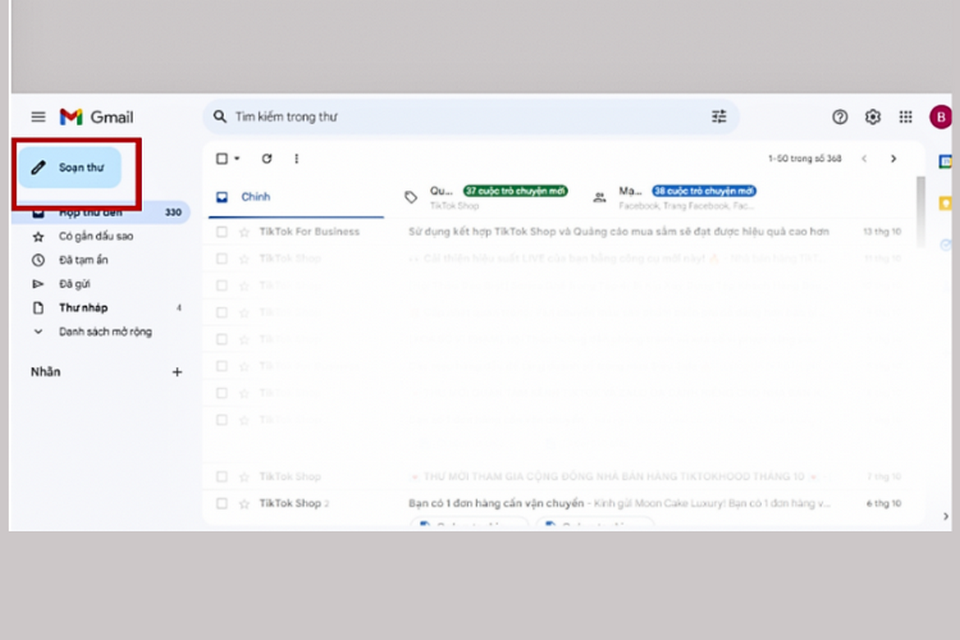Image resolution: width=960 pixels, height=640 pixels.
Task: Open the Help question mark icon
Action: [x=840, y=117]
